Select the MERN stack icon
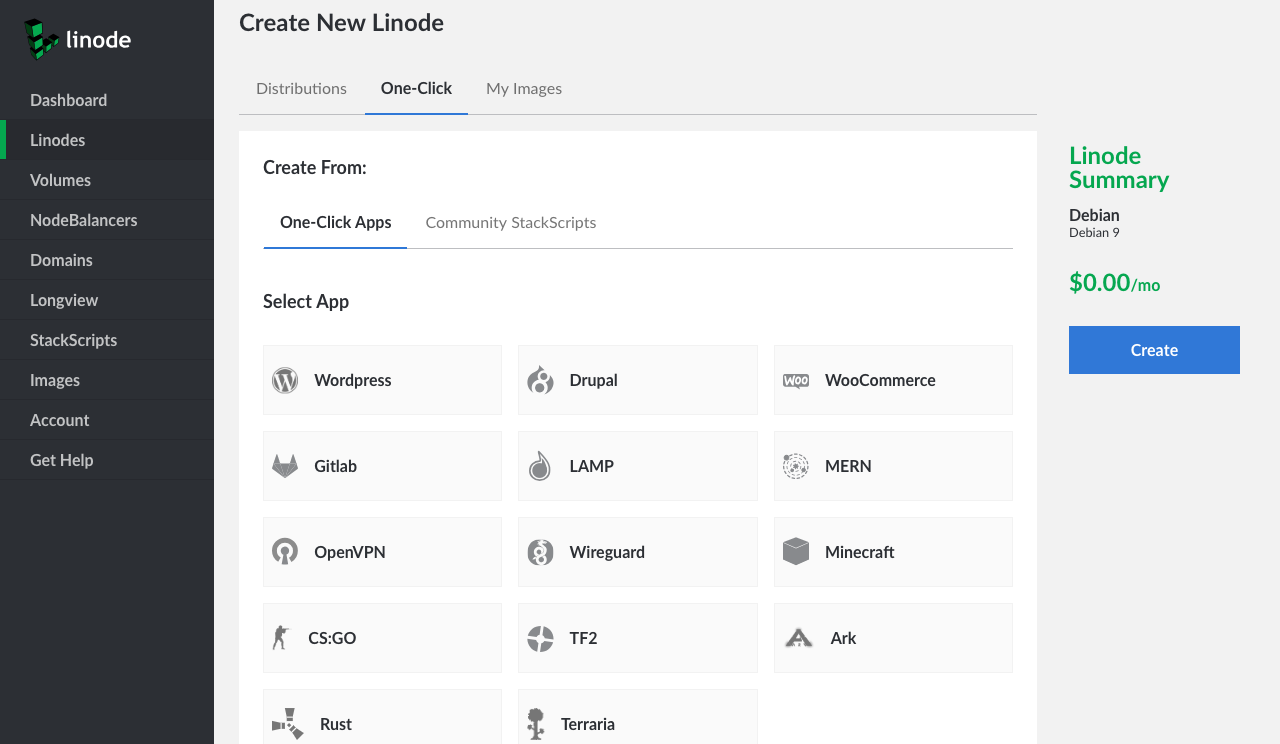Viewport: 1280px width, 744px height. 796,466
